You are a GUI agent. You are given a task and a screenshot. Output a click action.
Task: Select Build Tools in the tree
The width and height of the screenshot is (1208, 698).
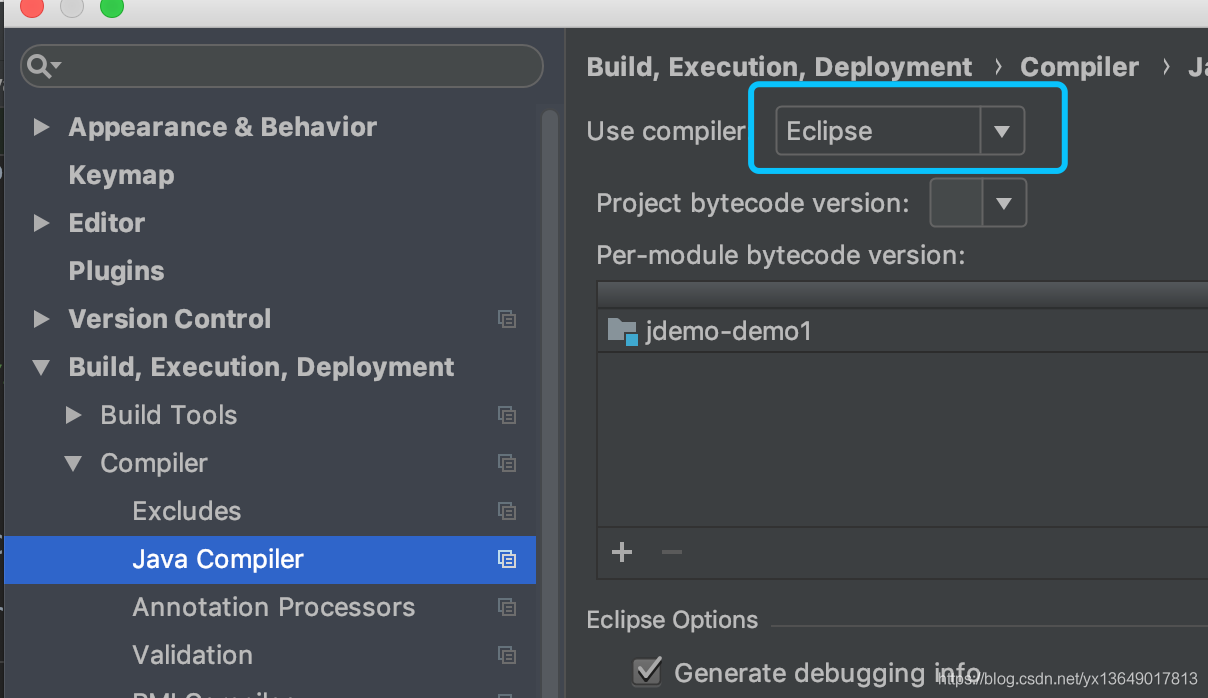(169, 415)
